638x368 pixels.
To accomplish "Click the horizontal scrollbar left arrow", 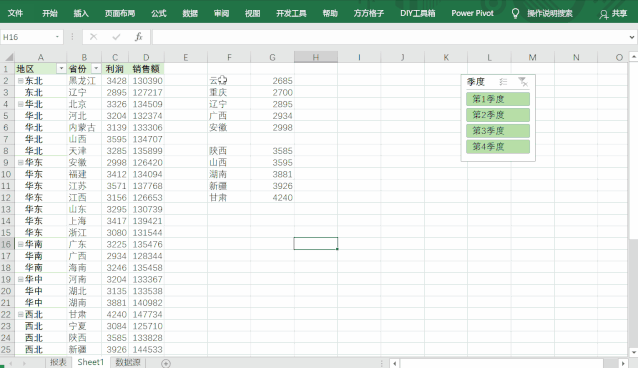I will (394, 363).
